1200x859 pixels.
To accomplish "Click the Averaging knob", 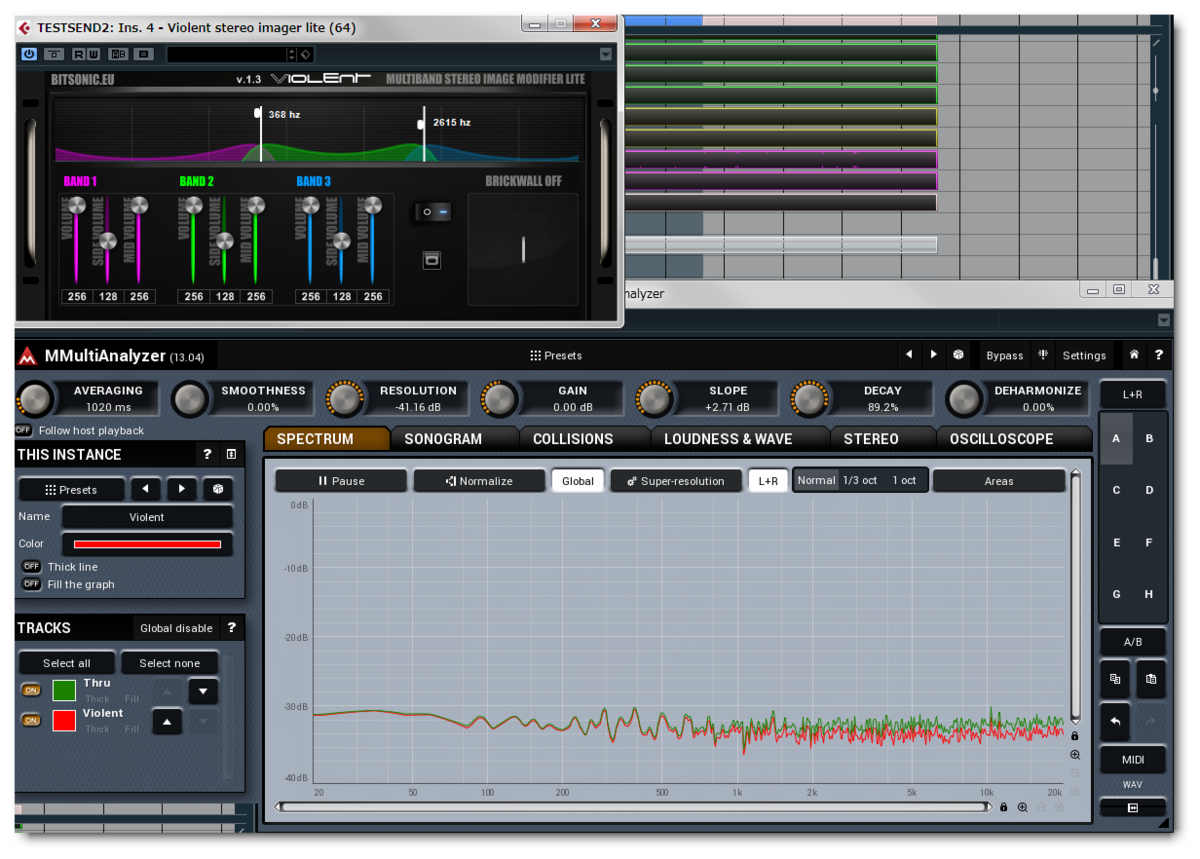I will click(x=34, y=399).
